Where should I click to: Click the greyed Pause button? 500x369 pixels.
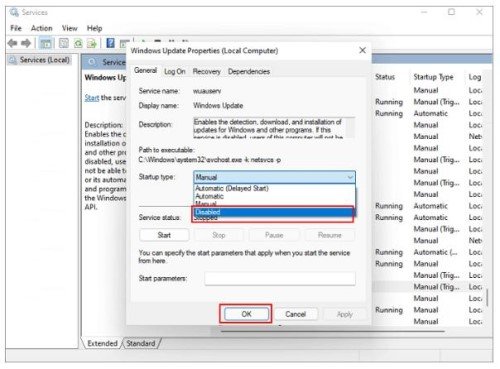pos(274,235)
